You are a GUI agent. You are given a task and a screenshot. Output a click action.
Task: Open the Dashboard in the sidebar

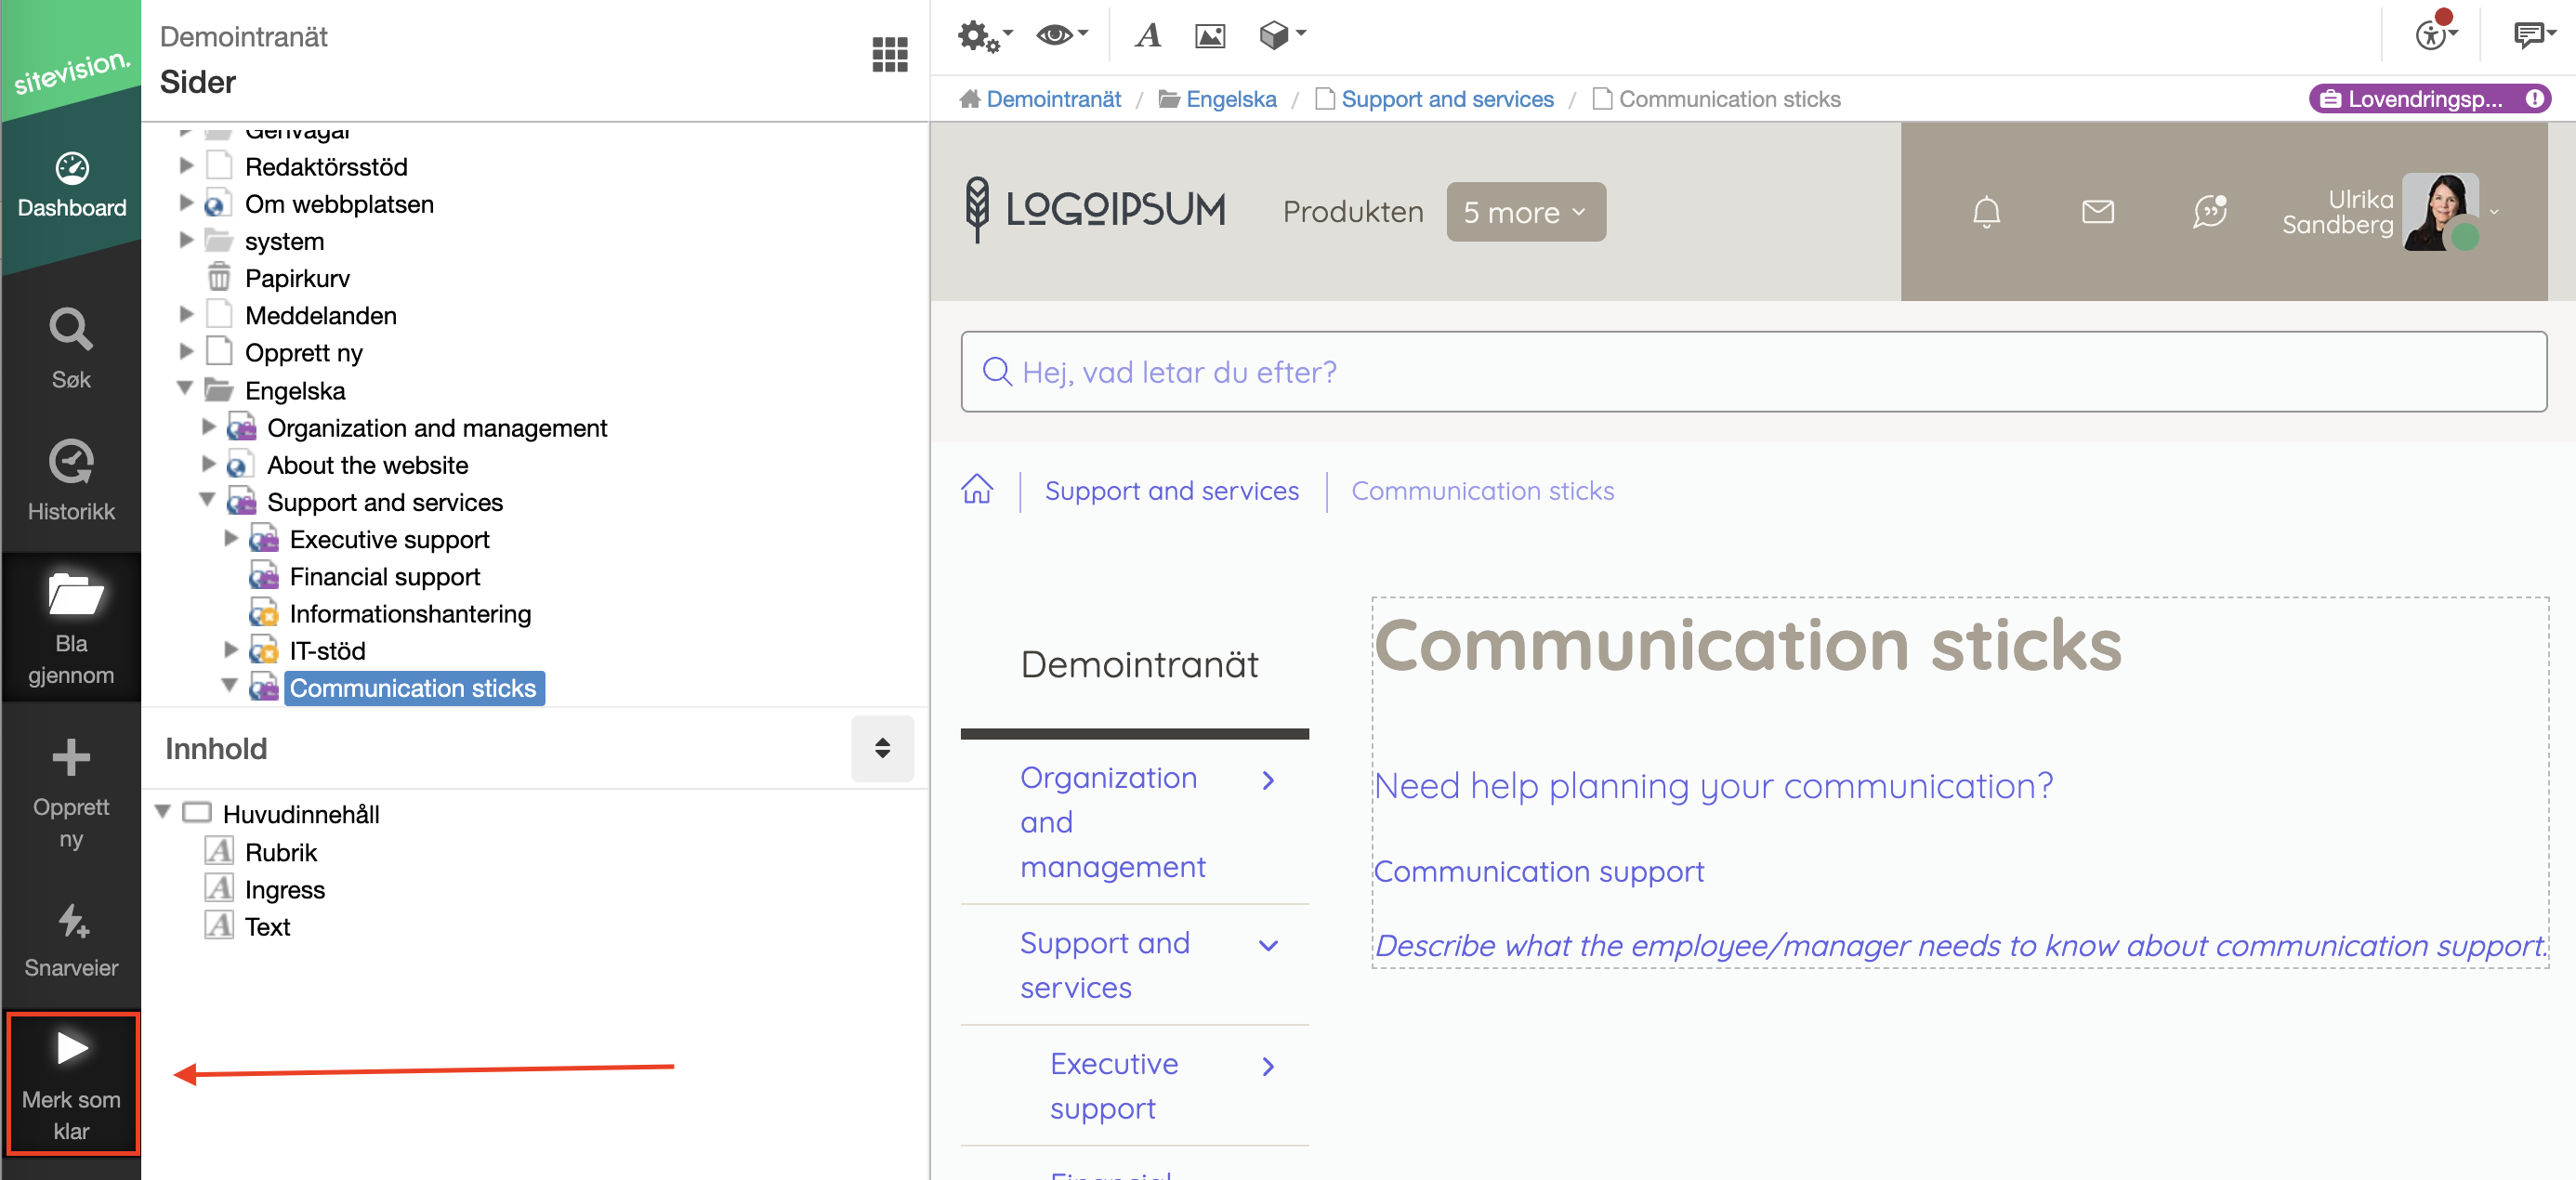pyautogui.click(x=71, y=186)
